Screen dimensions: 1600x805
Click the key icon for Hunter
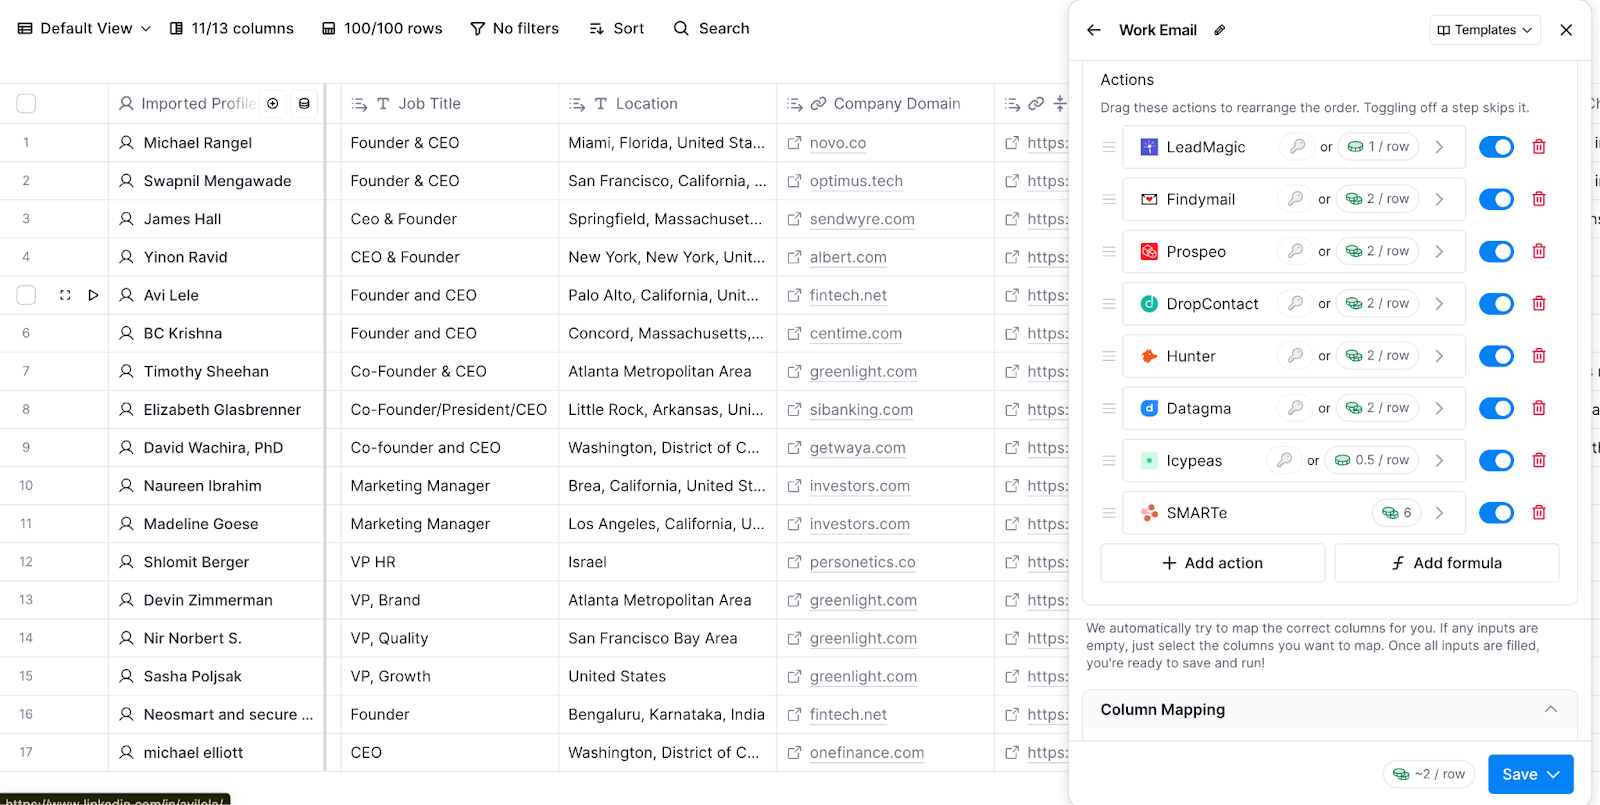tap(1295, 356)
